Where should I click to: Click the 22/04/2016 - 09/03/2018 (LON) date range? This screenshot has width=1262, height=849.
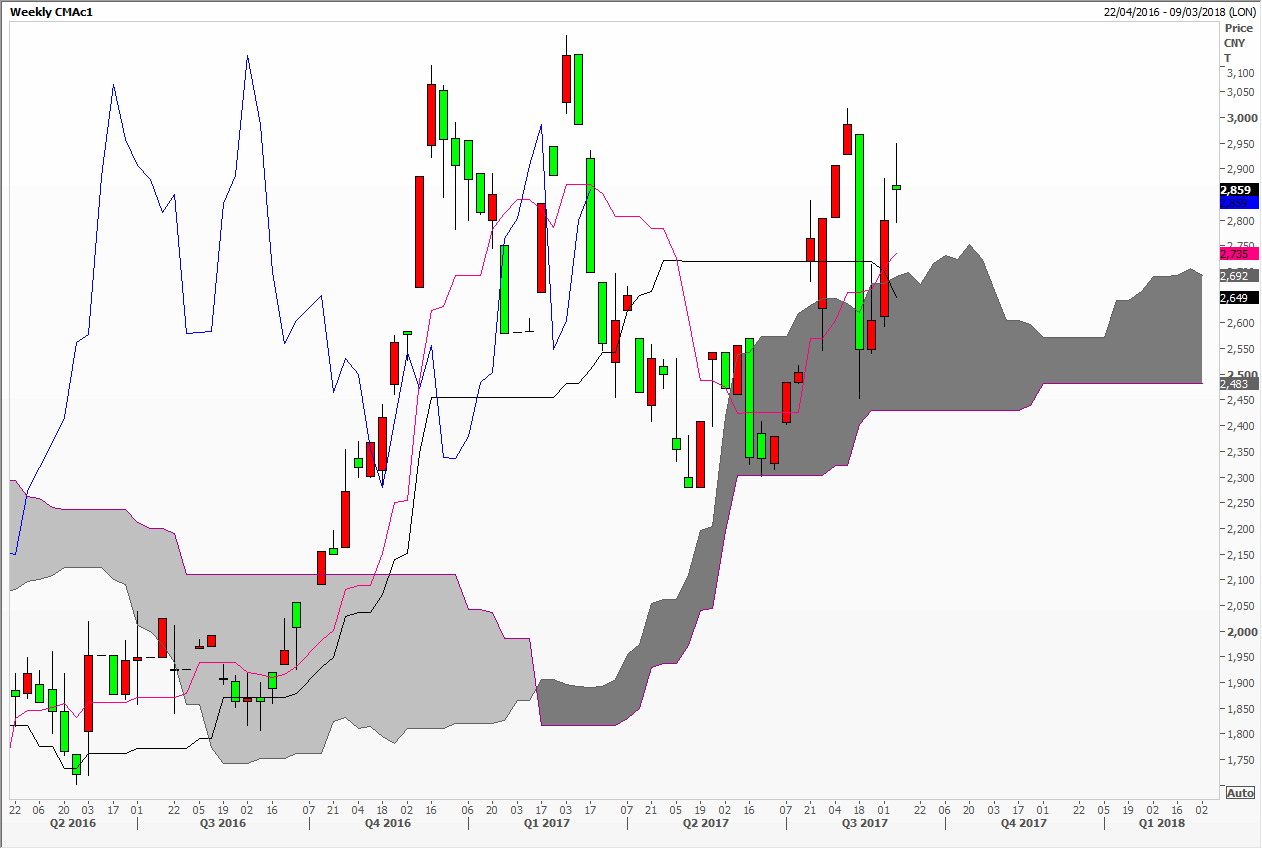1180,12
